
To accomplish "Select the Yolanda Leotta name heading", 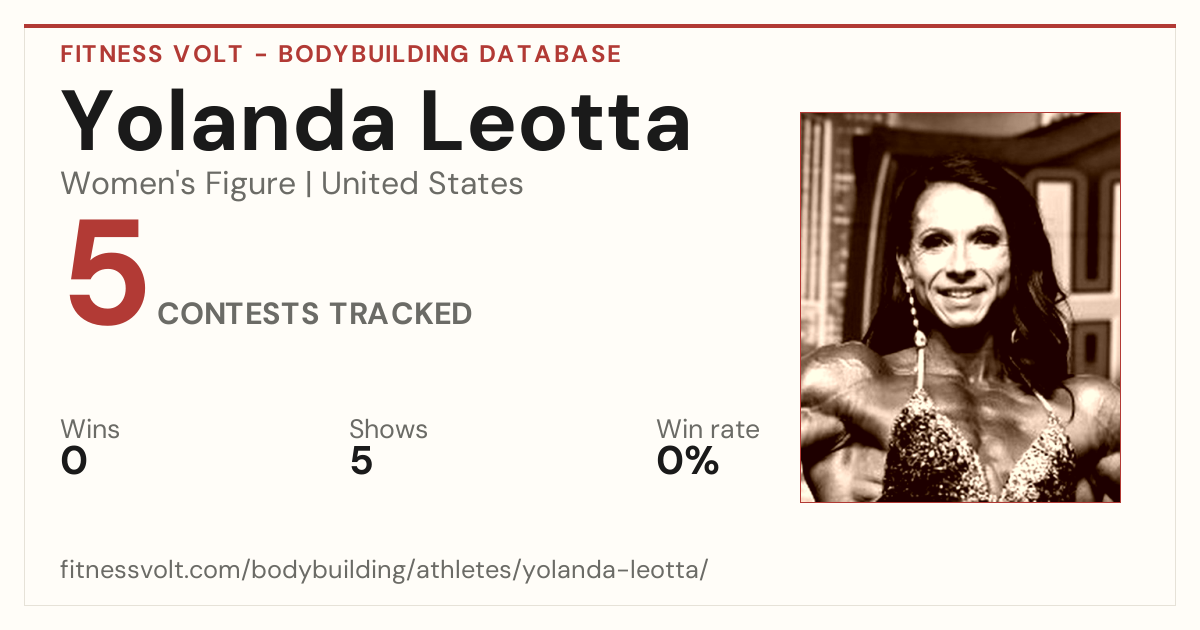I will [x=376, y=121].
